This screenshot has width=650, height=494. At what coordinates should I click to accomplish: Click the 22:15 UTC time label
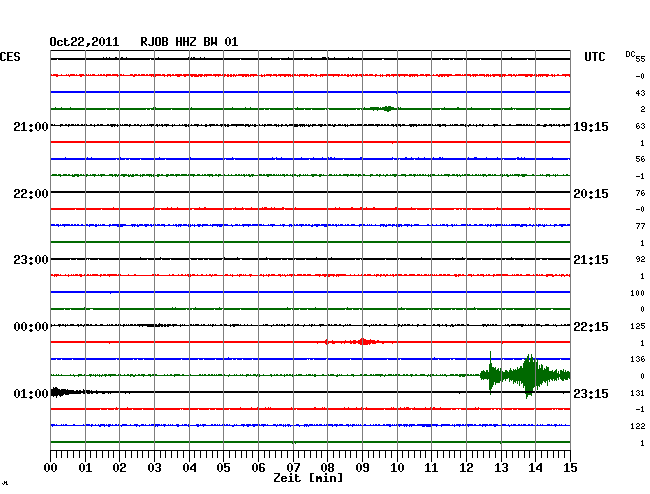click(x=591, y=327)
